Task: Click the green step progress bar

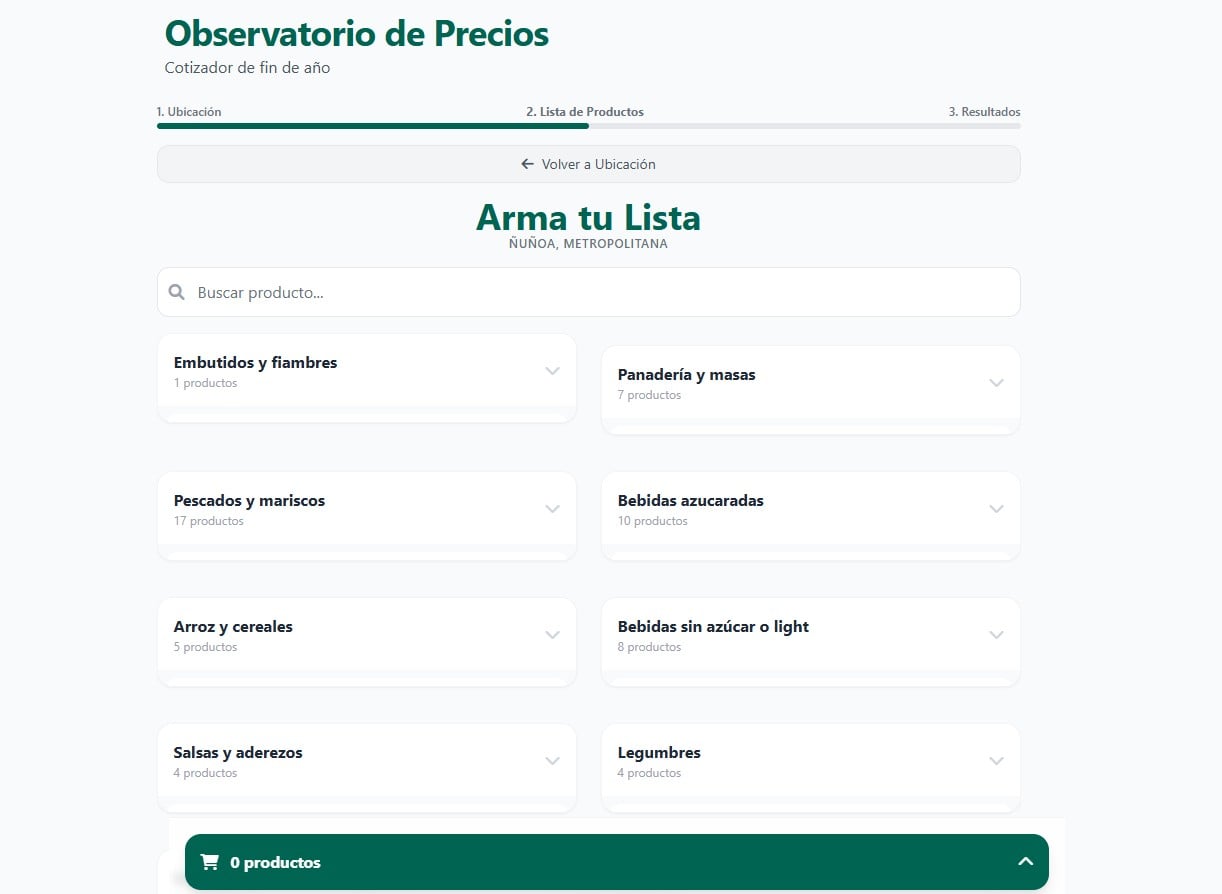Action: pyautogui.click(x=372, y=126)
